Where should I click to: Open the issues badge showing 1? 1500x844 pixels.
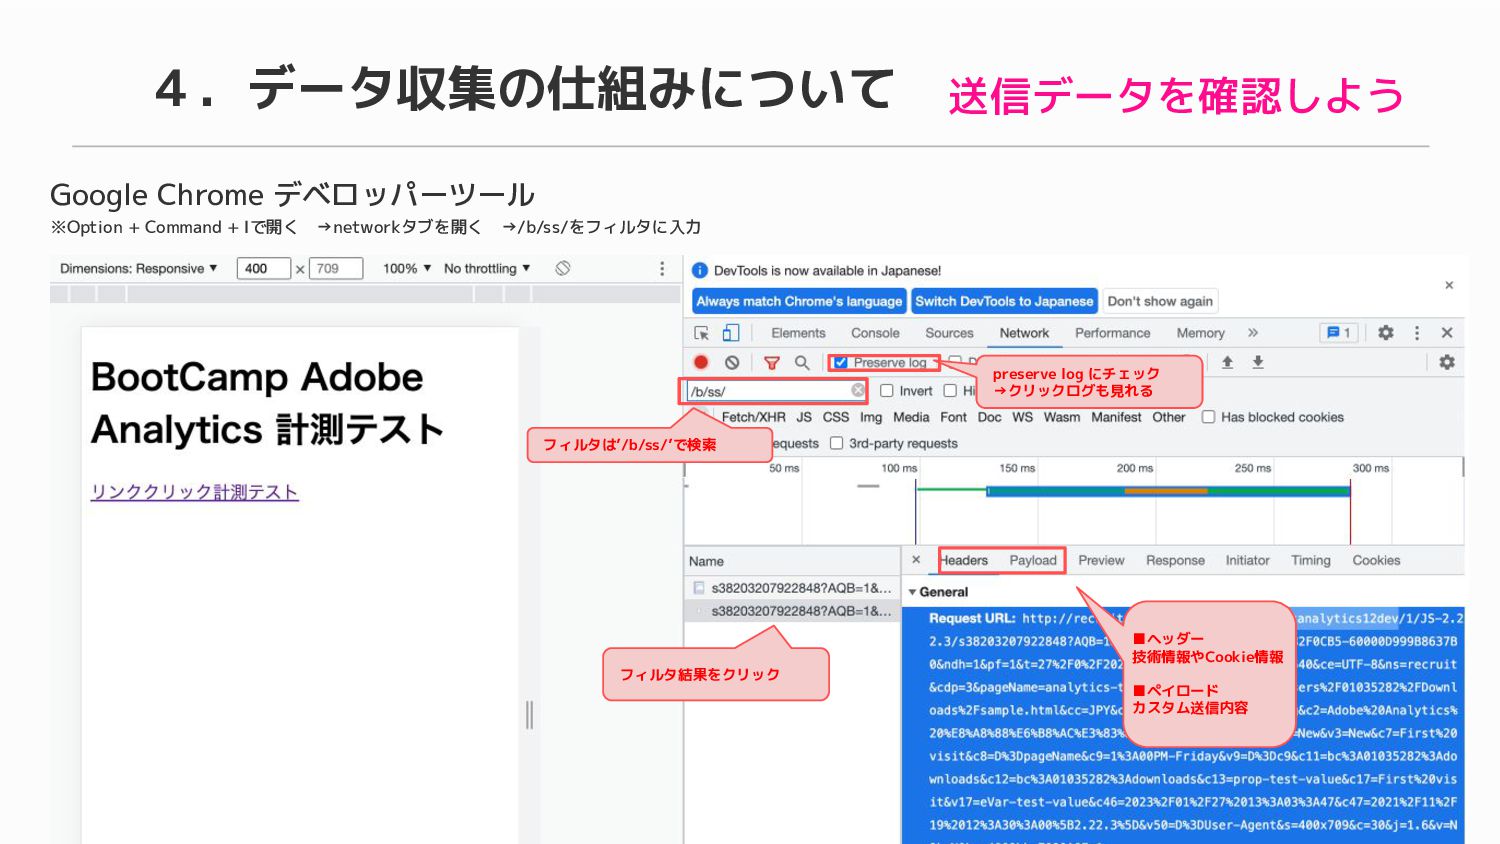click(1338, 333)
